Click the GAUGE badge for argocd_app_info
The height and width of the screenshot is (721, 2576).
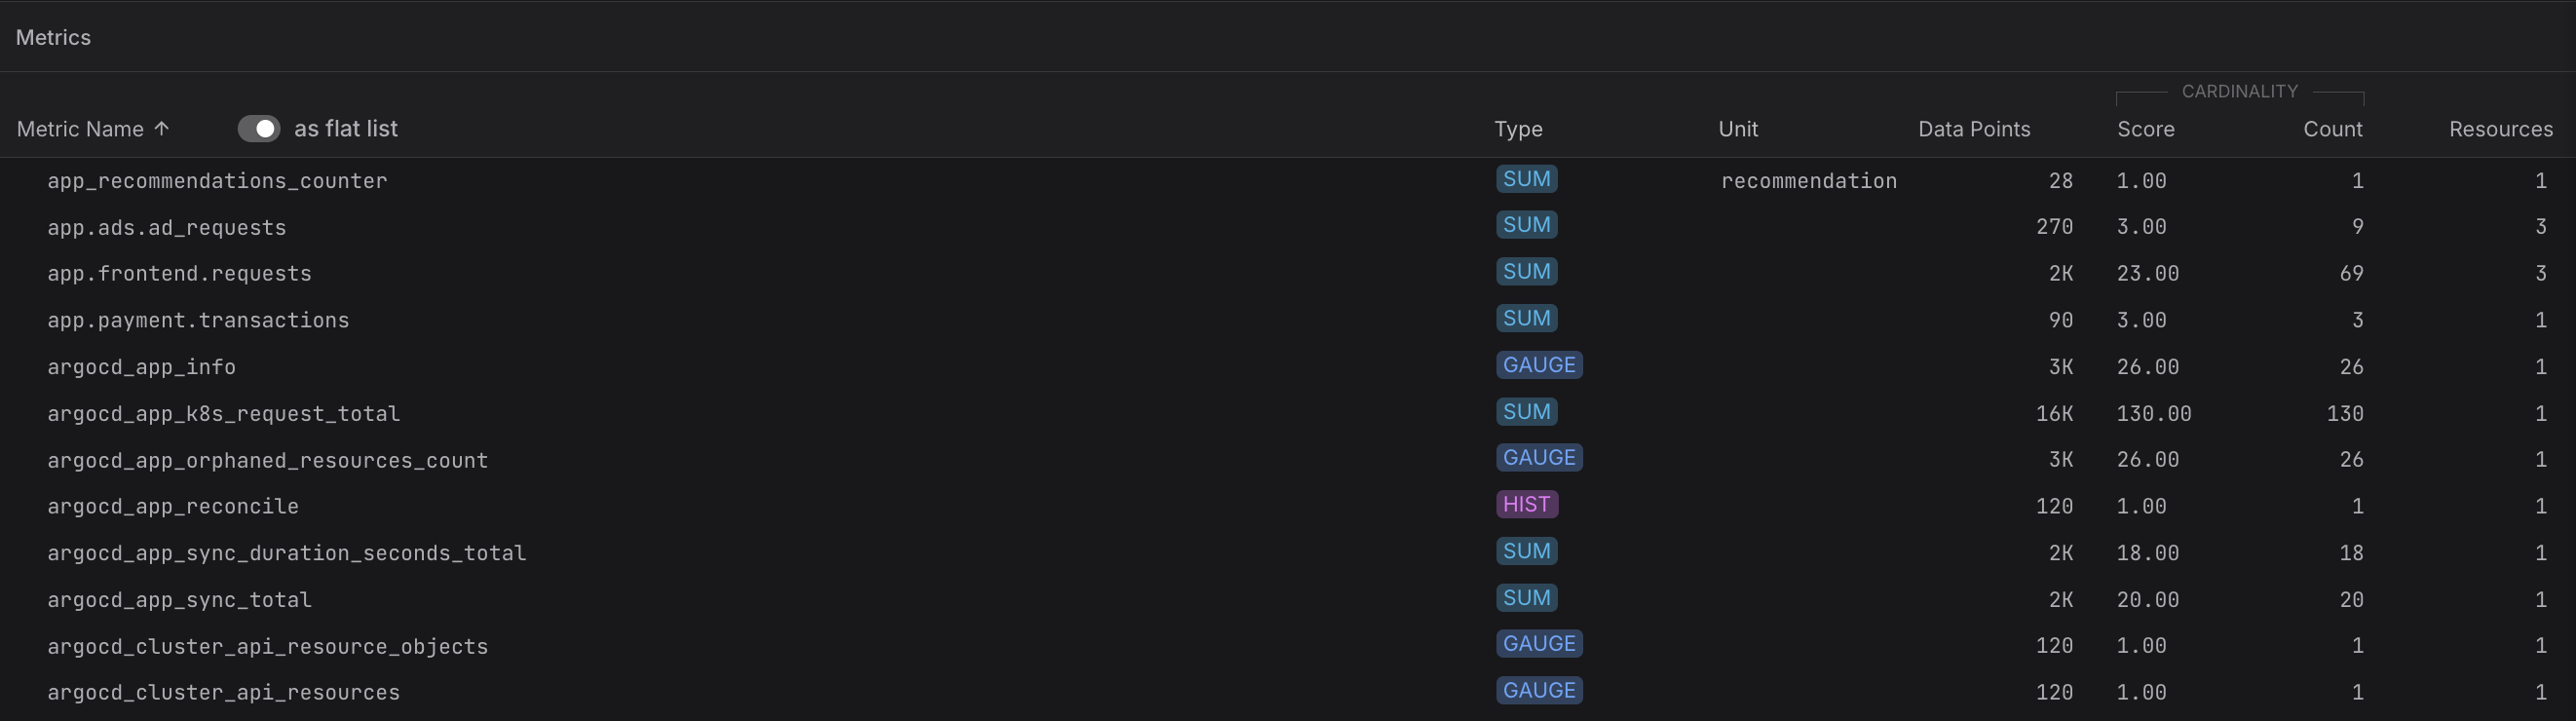click(x=1538, y=365)
